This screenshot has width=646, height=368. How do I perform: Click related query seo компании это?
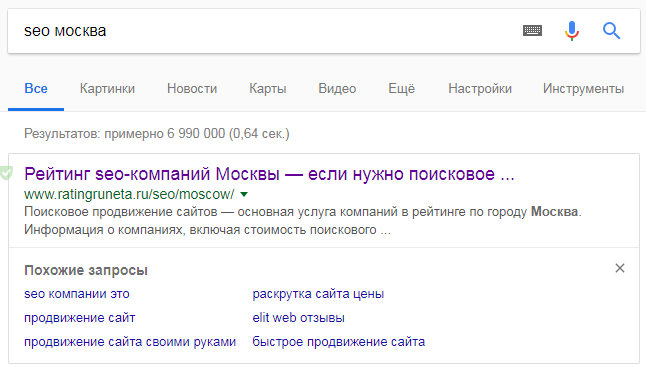point(77,294)
